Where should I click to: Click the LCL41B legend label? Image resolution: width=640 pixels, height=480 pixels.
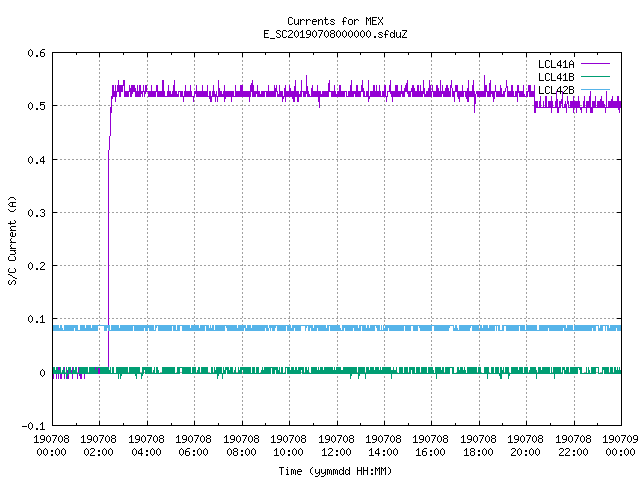(556, 77)
